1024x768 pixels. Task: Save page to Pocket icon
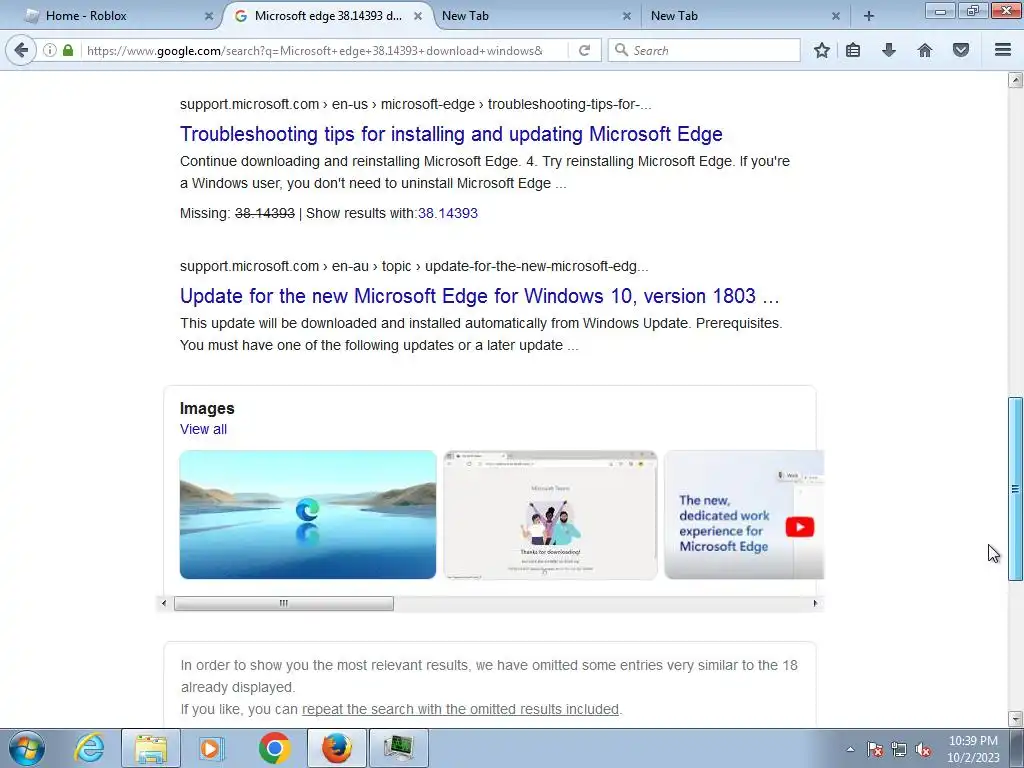click(961, 50)
